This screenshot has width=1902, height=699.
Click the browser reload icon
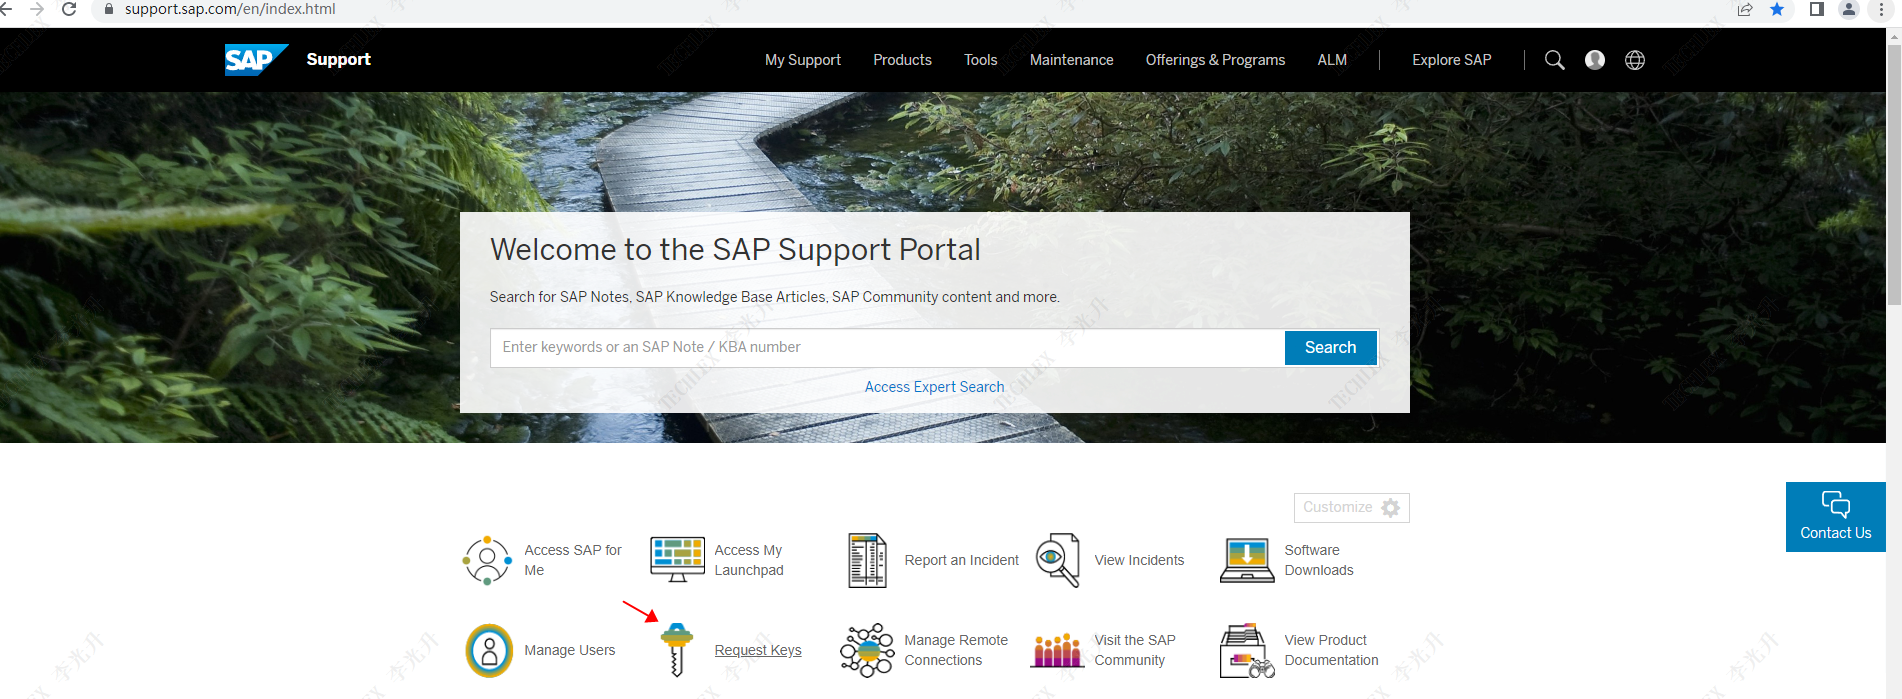point(69,9)
